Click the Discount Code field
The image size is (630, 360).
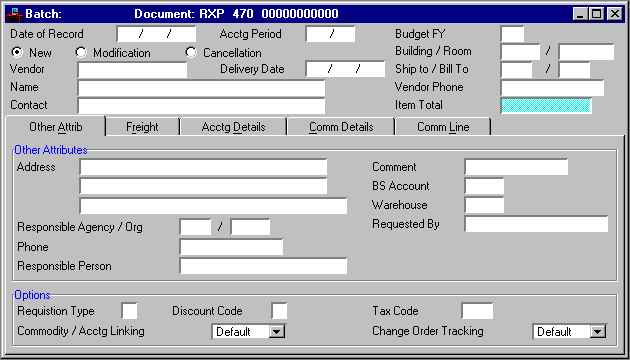tap(279, 311)
